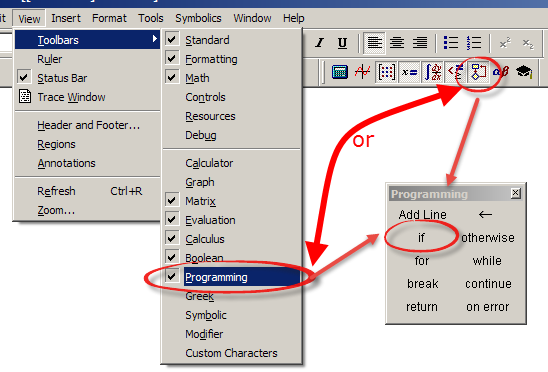Enable the Debug toolbar
This screenshot has height=372, width=548.
(x=231, y=135)
